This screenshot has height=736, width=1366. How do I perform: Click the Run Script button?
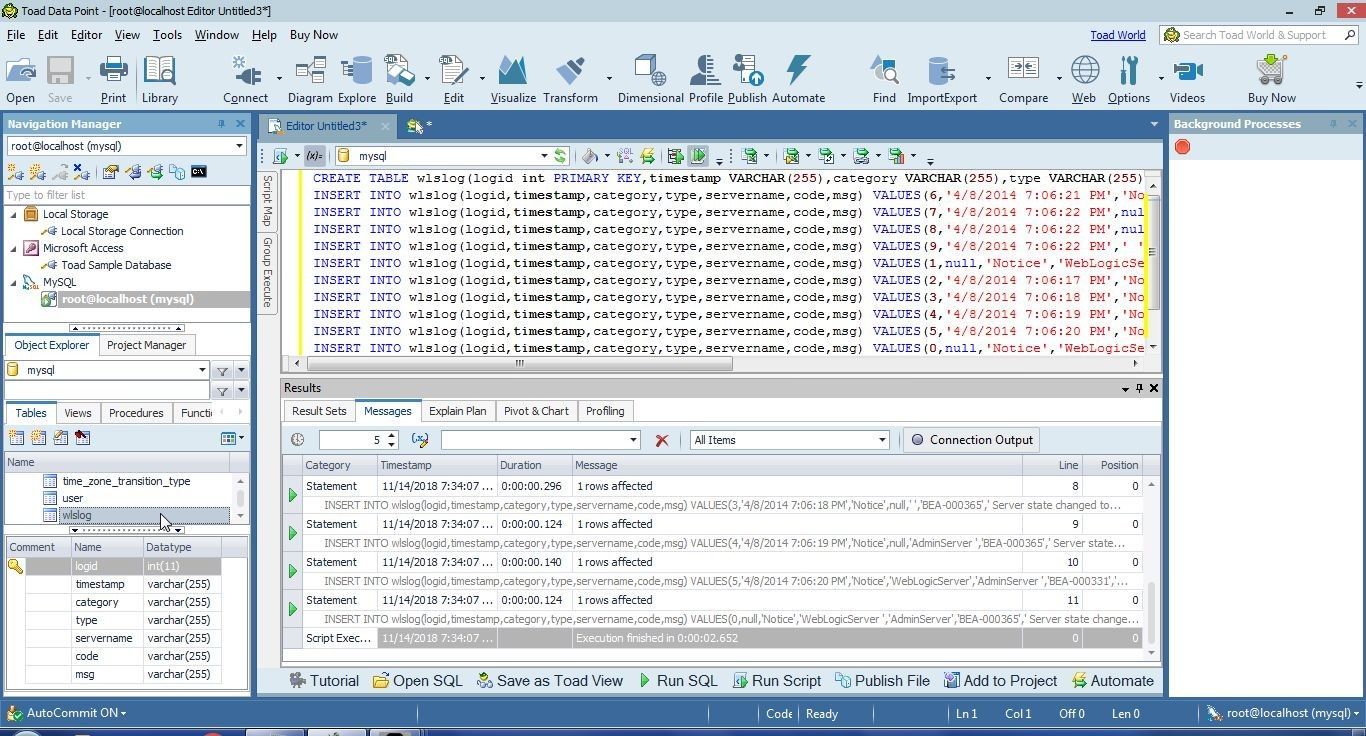point(776,681)
